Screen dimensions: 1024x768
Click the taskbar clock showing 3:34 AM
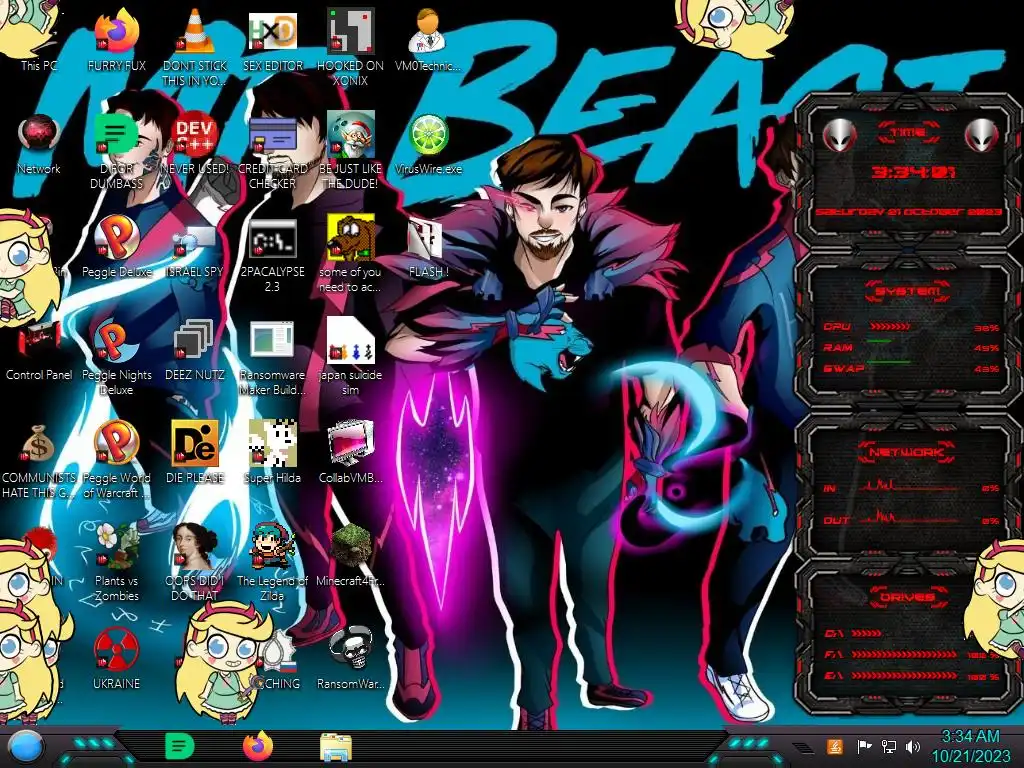[970, 746]
